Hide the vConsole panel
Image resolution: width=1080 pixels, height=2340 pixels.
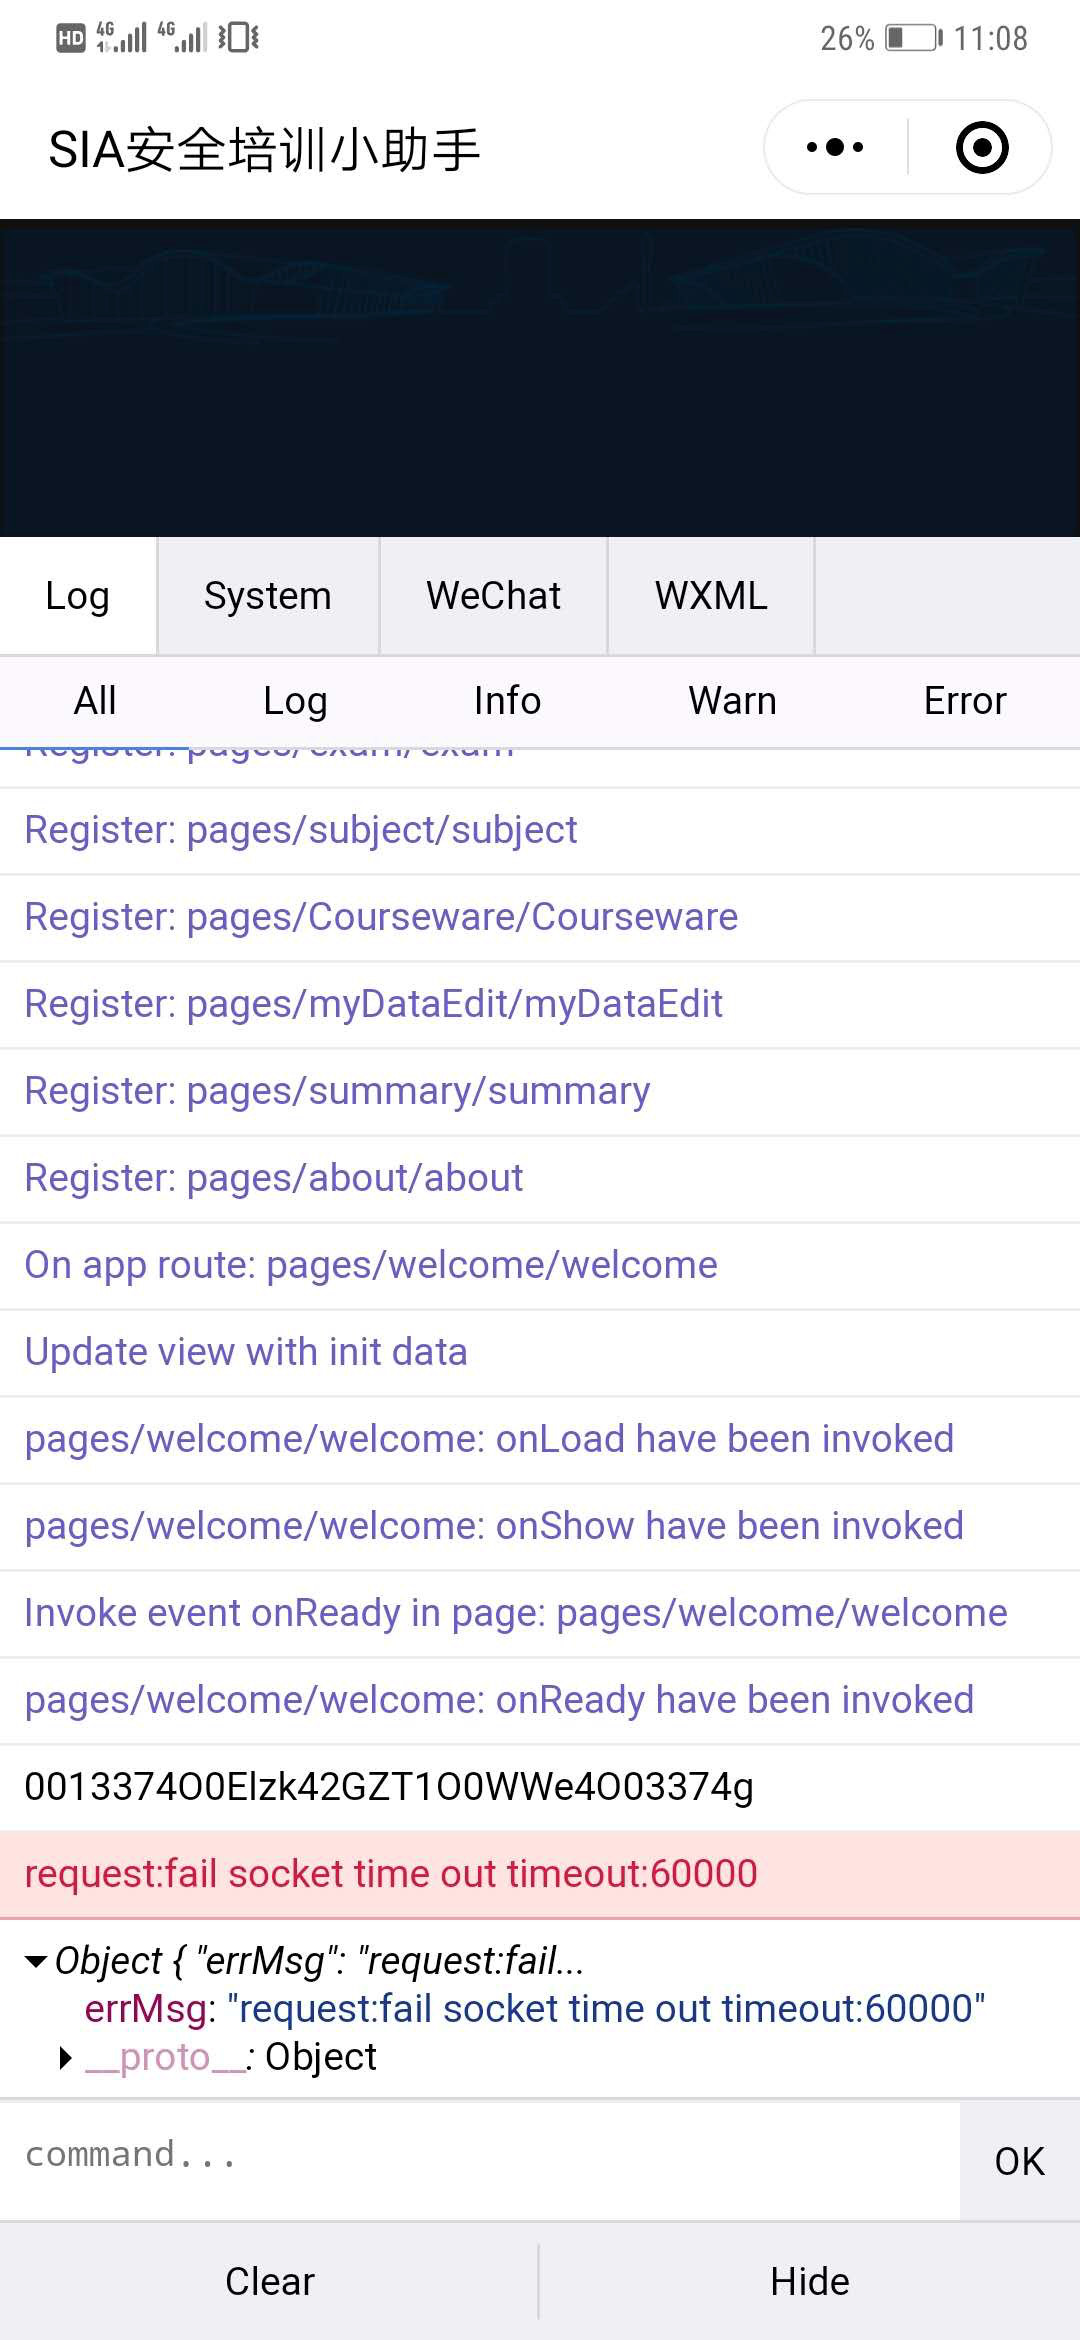pos(809,2281)
